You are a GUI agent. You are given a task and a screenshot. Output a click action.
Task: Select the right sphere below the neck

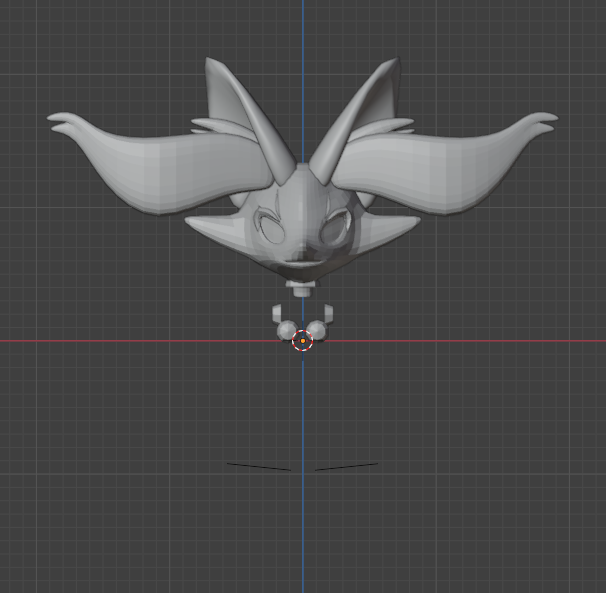click(318, 331)
